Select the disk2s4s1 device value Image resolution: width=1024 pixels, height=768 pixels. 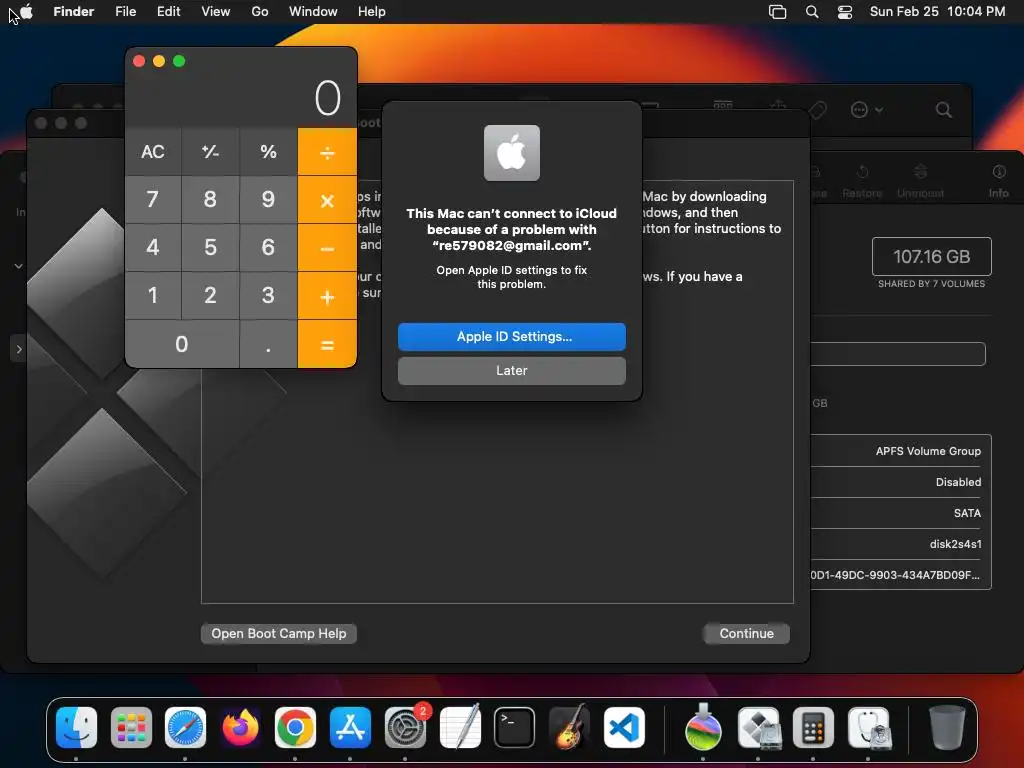tap(955, 544)
